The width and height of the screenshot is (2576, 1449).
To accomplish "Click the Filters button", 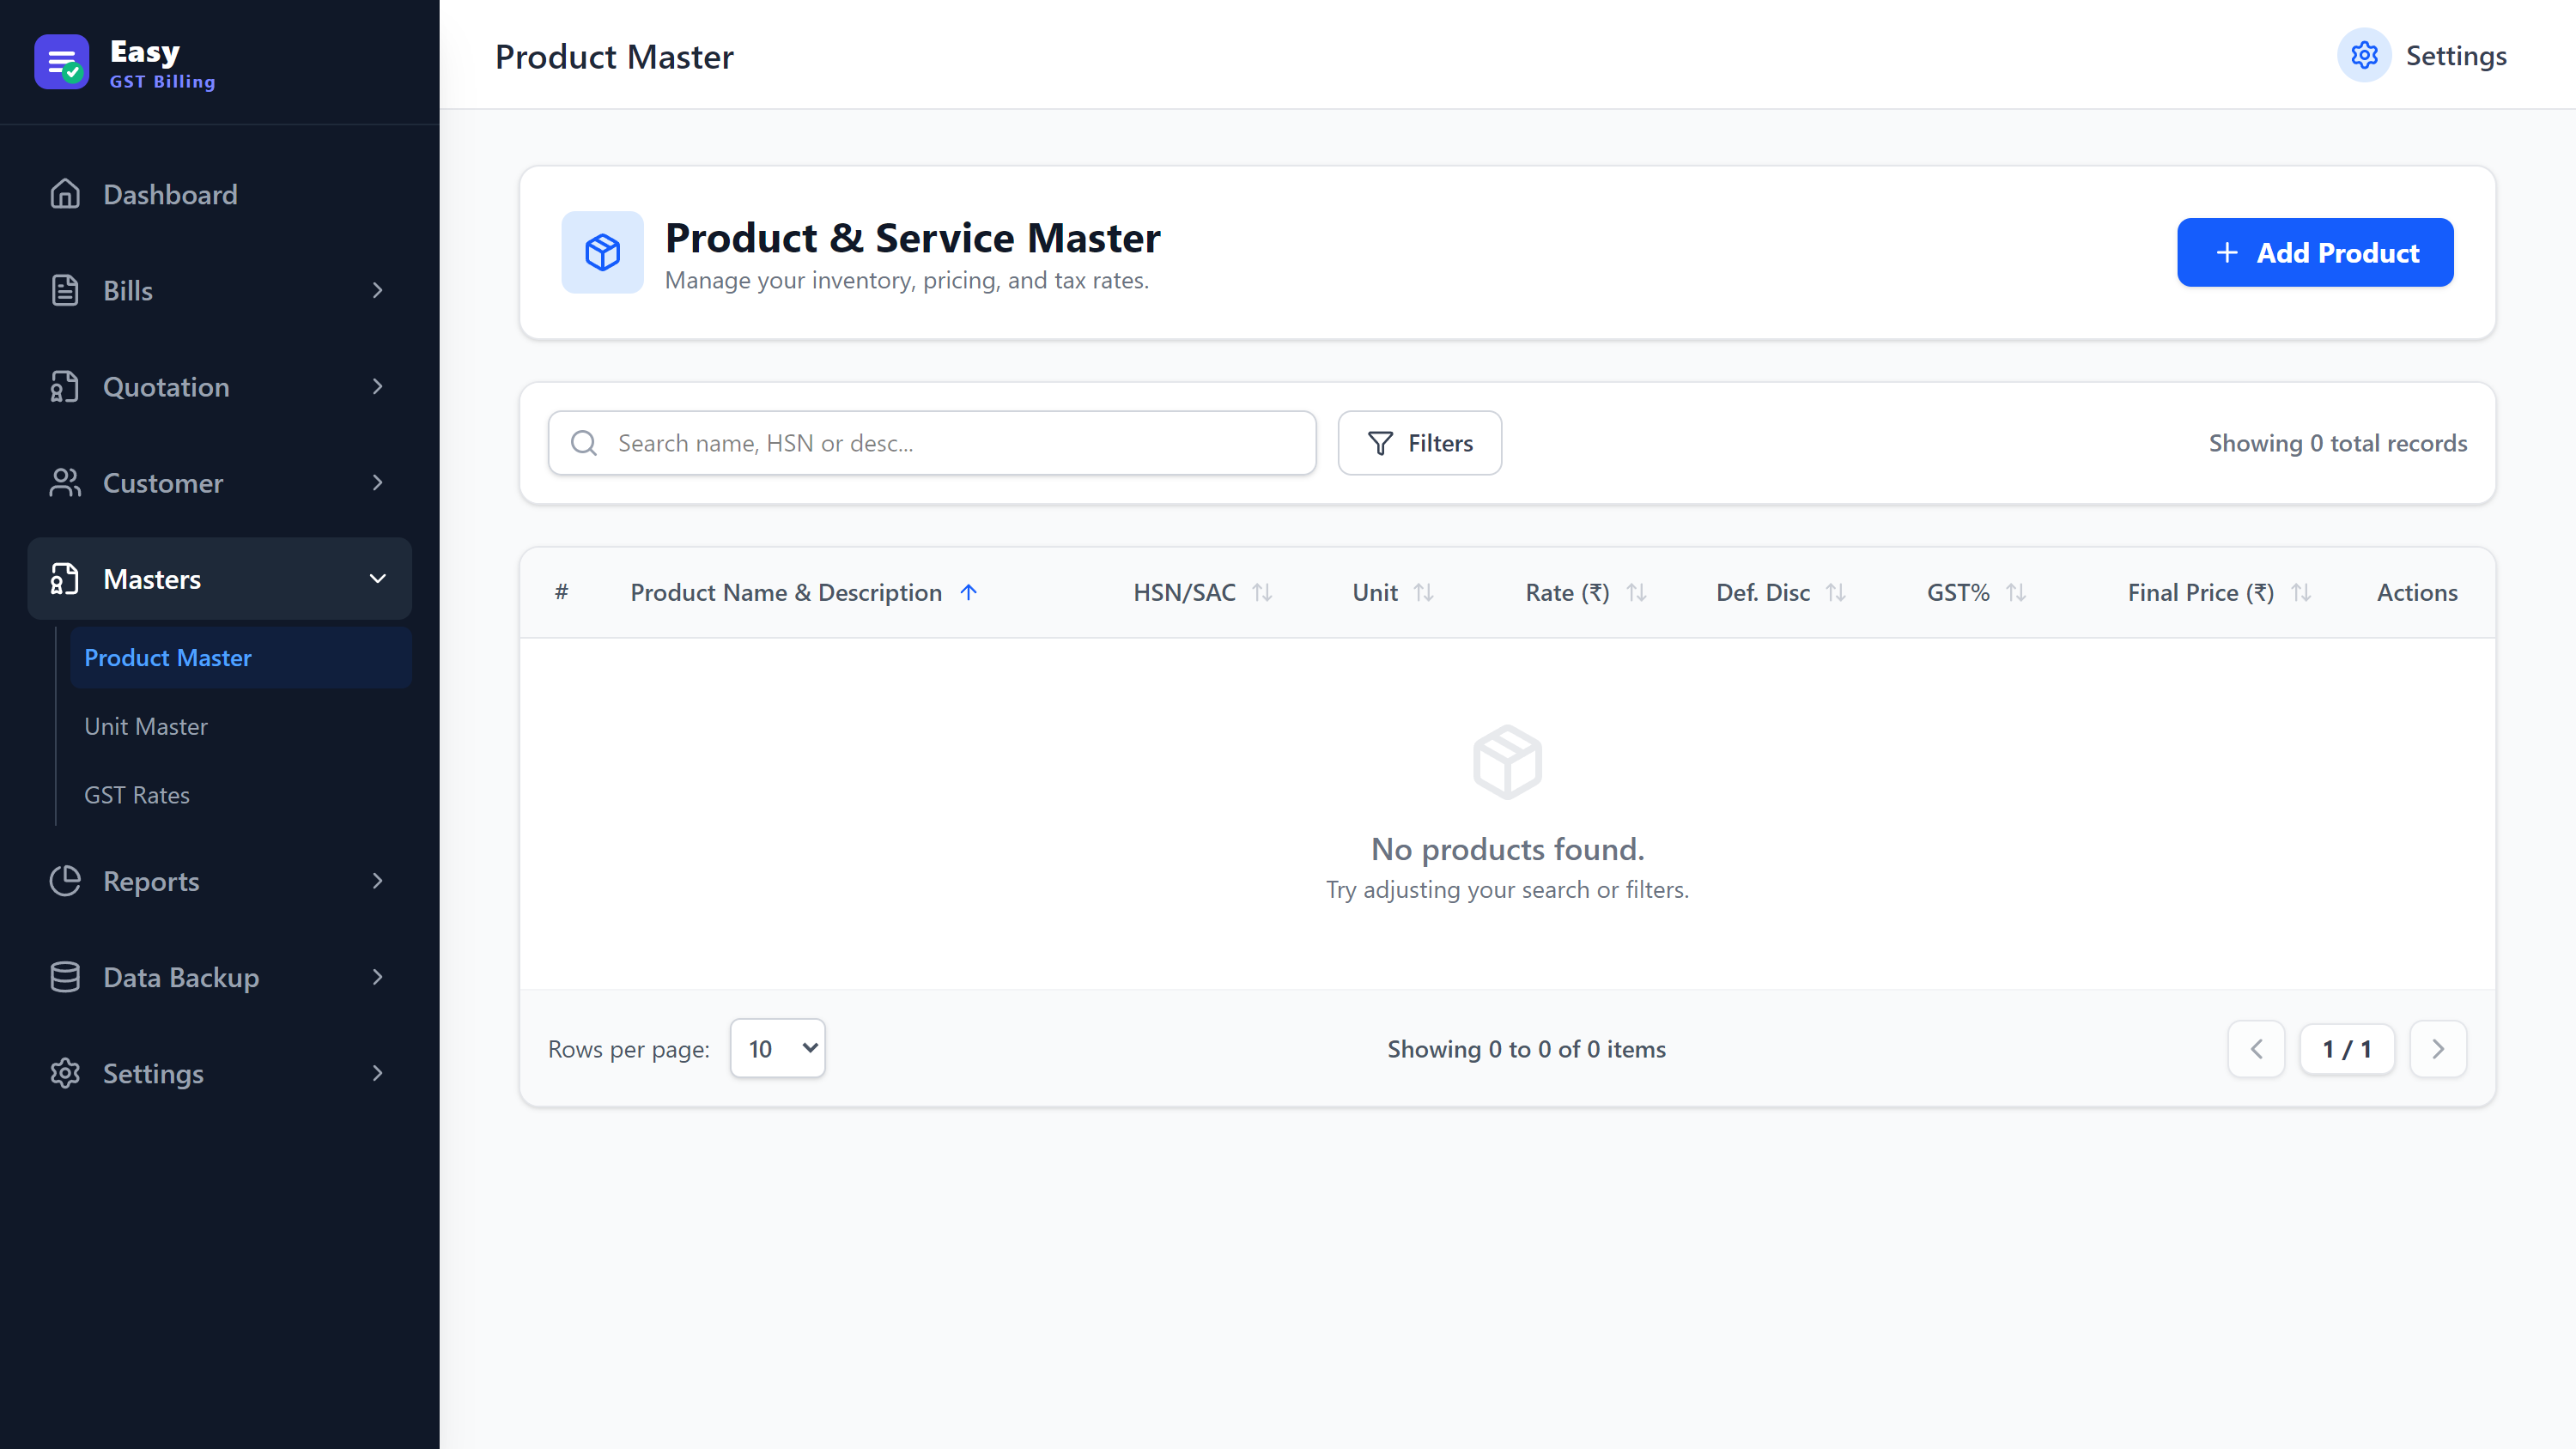I will click(x=1420, y=443).
